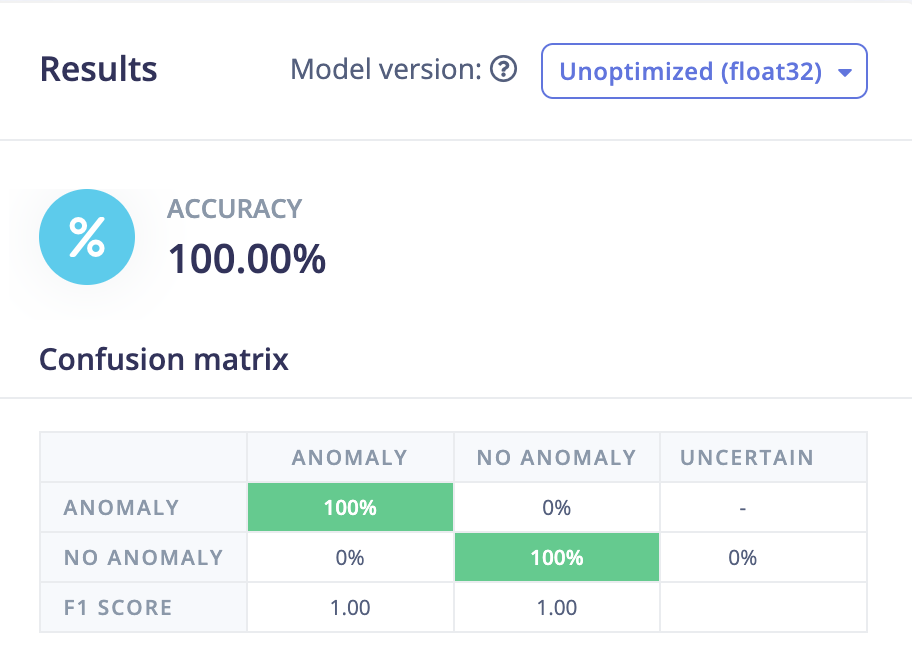Select the green Anomaly-Anomaly 100% cell

350,507
